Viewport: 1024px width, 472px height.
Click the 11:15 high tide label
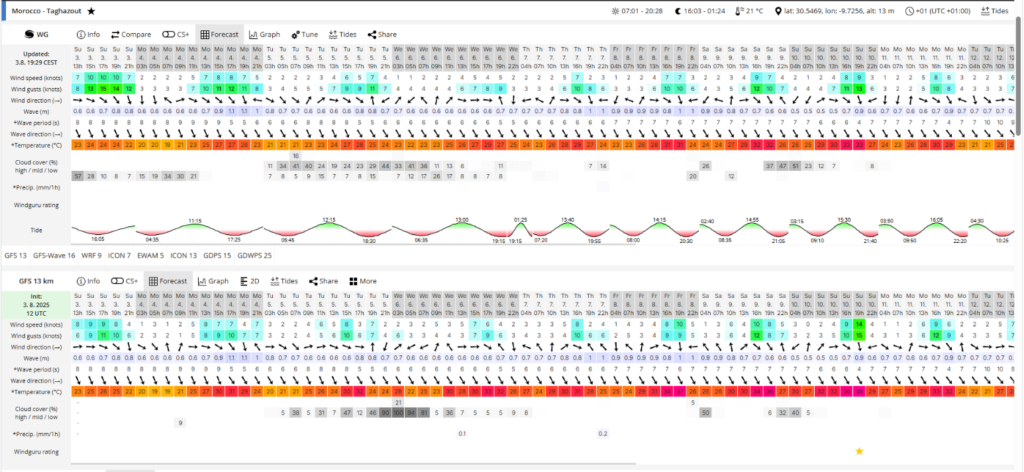click(x=195, y=221)
